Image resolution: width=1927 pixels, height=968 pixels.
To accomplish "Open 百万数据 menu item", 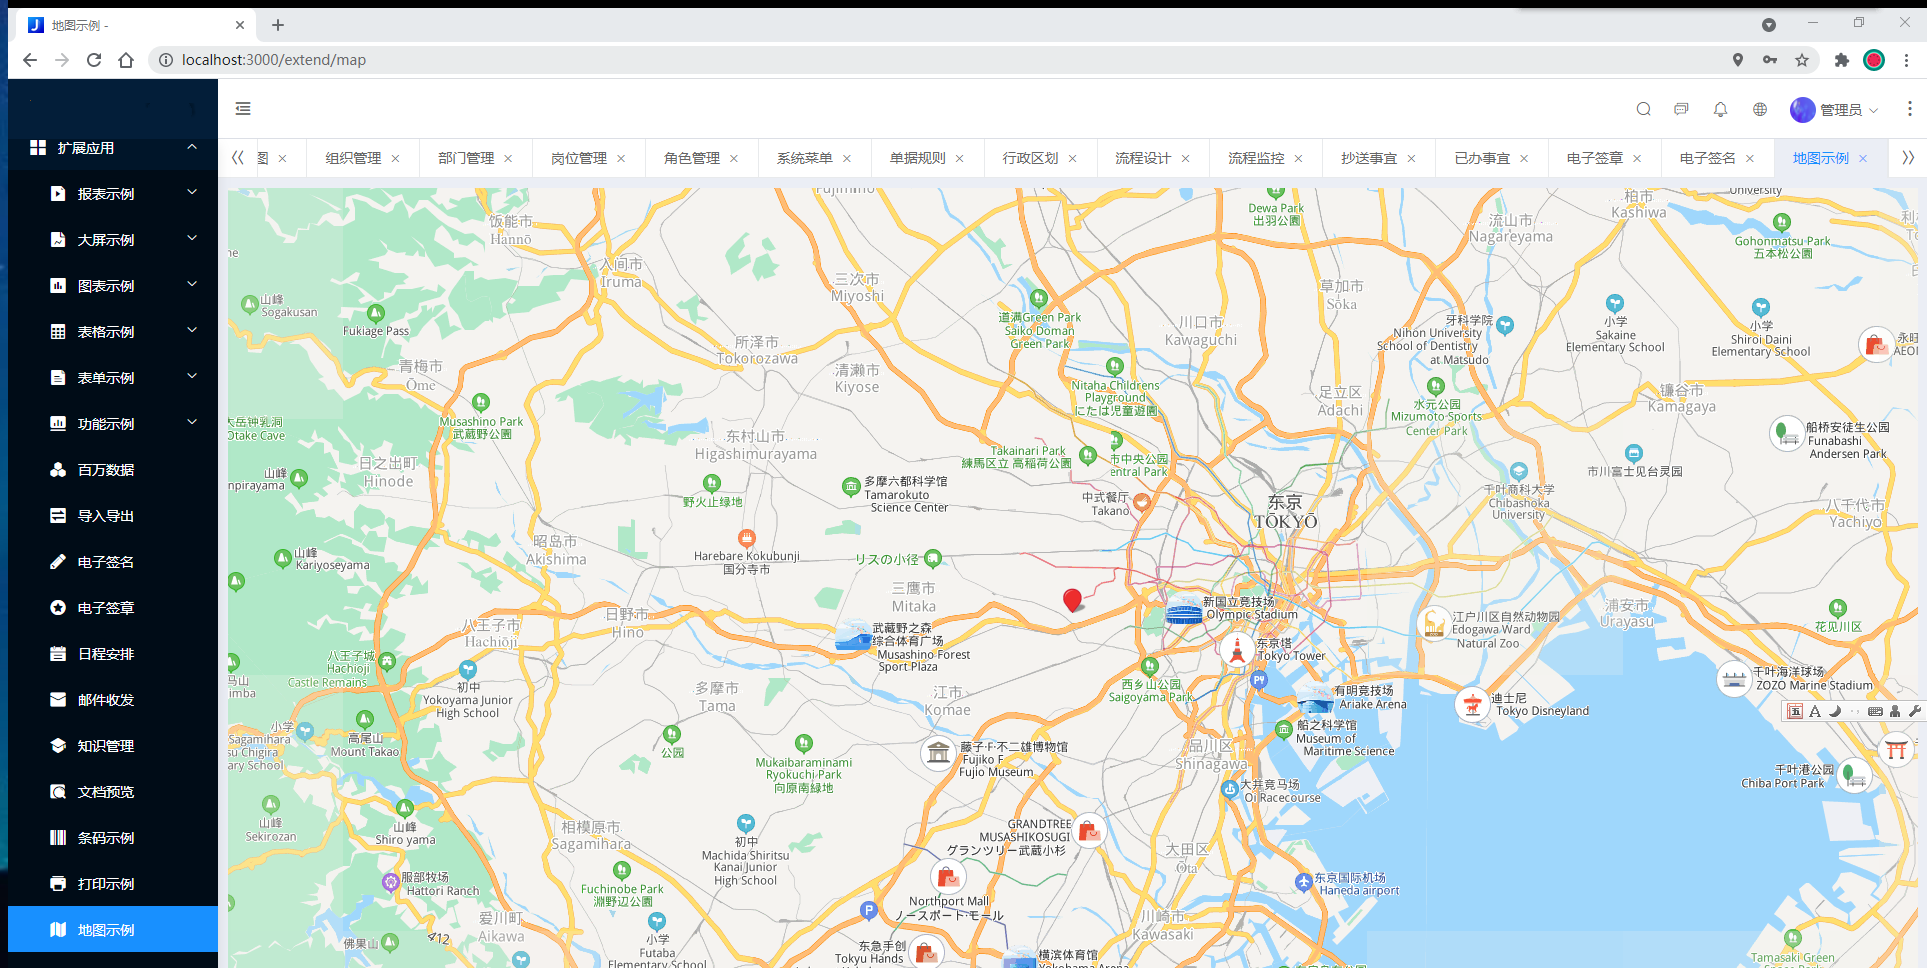I will [x=112, y=470].
